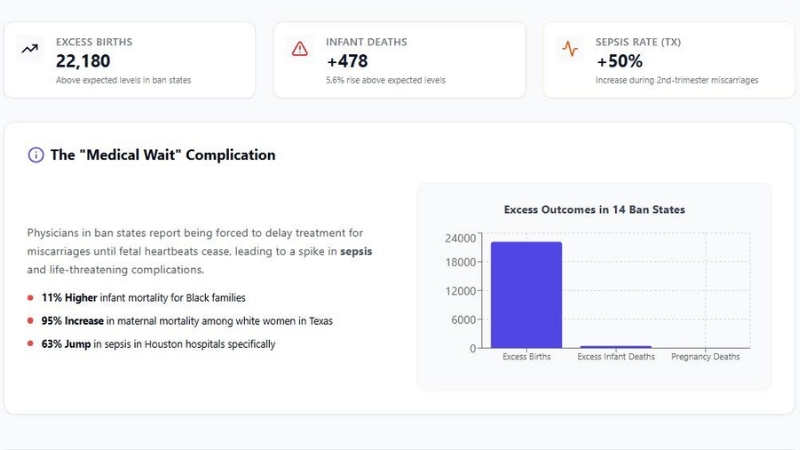Select the +478 infant deaths figure
Viewport: 800px width, 450px height.
[x=347, y=61]
